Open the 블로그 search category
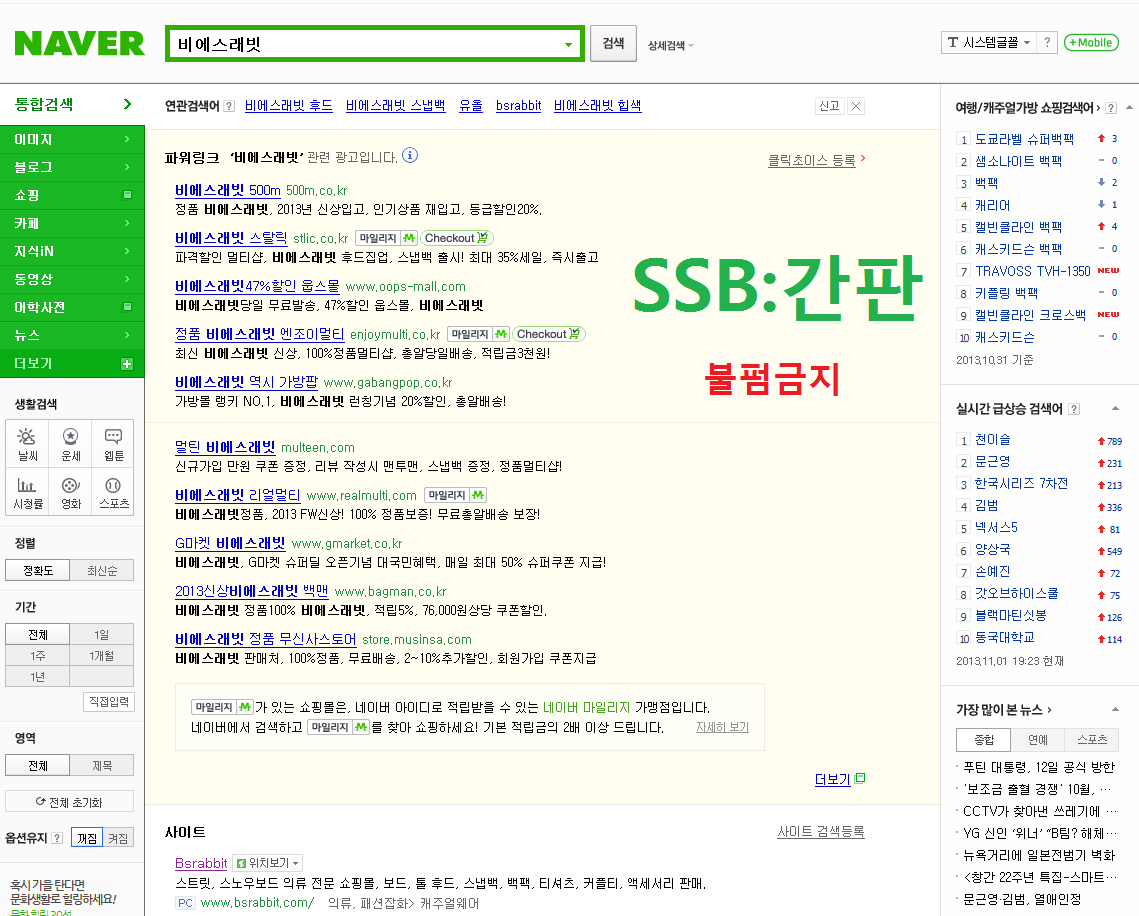The height and width of the screenshot is (916, 1139). click(72, 167)
